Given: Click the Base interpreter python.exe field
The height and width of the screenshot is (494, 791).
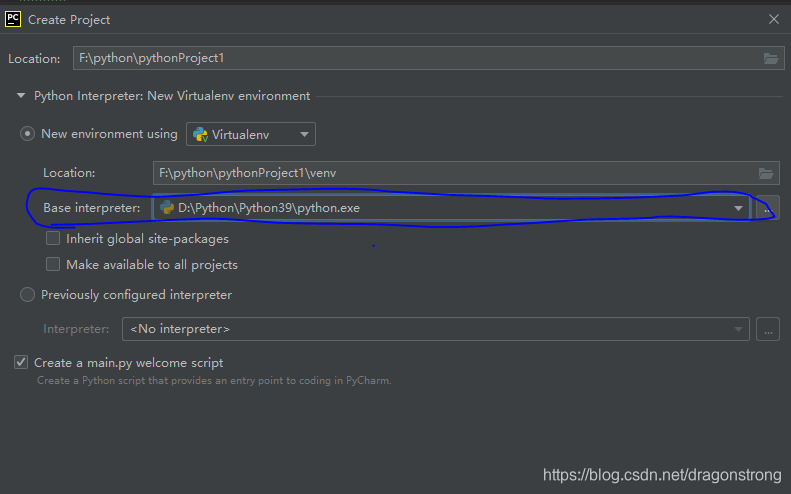Looking at the screenshot, I should (x=451, y=208).
